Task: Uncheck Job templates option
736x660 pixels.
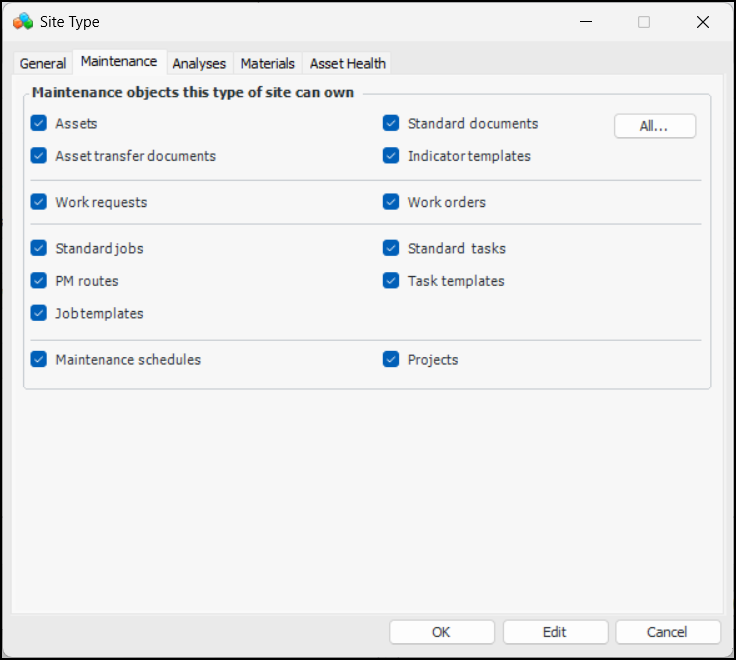Action: tap(39, 313)
